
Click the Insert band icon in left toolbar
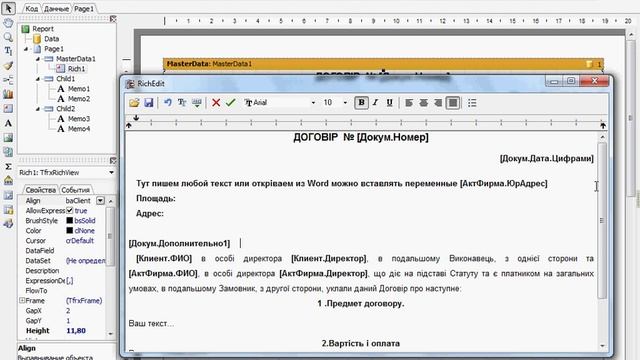click(8, 80)
